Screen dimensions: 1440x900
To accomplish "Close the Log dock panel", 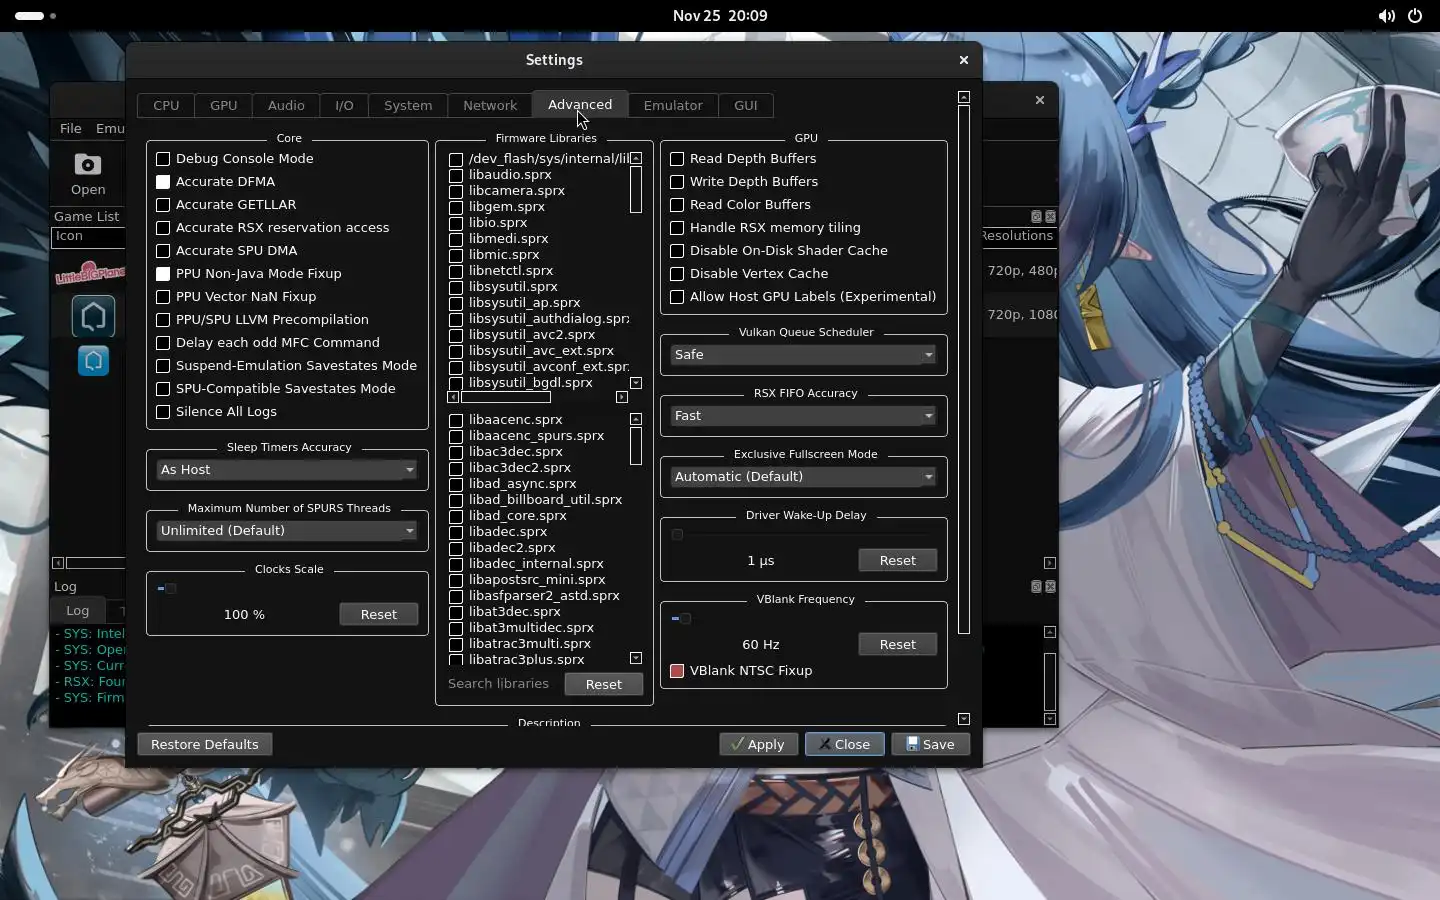I will click(x=1050, y=586).
